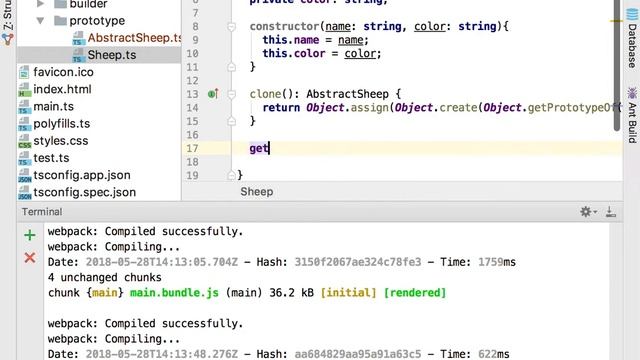Click the '[initial]' text in terminal
Screen dimensions: 640x360
coord(348,293)
